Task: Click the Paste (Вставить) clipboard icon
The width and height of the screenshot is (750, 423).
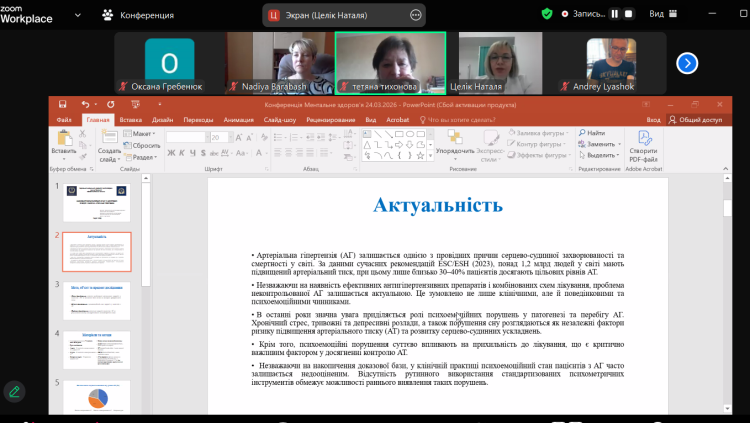Action: pyautogui.click(x=63, y=138)
